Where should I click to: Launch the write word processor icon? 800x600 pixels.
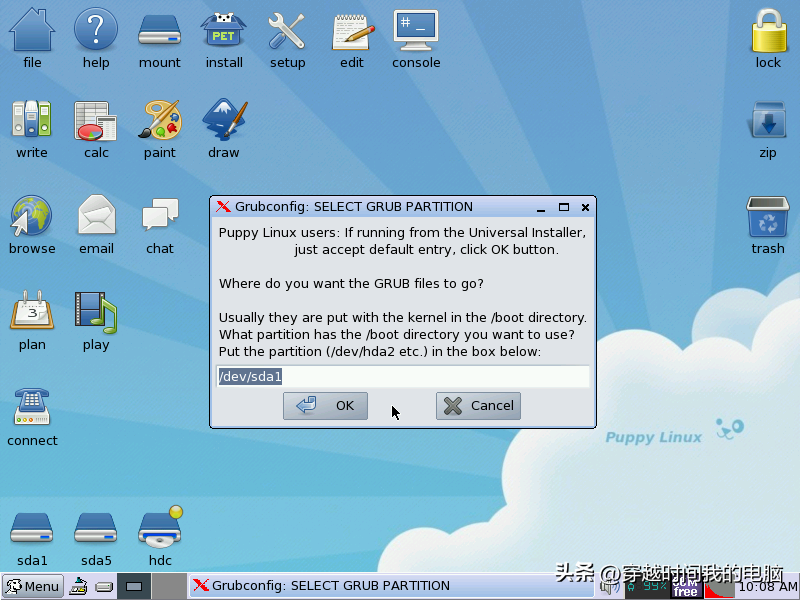point(32,119)
